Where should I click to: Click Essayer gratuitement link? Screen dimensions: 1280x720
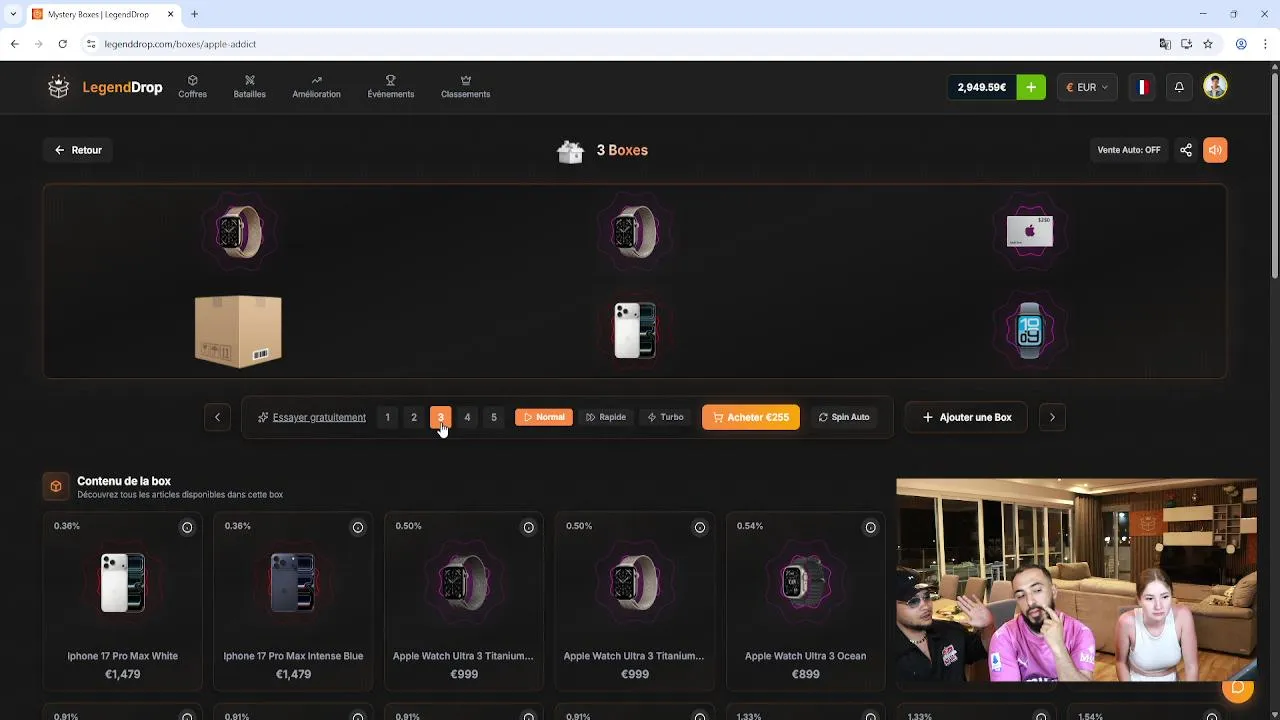(312, 417)
